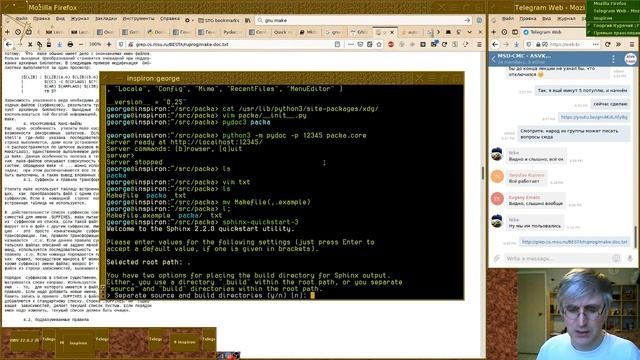Open the gear settings dropdown in menu bar

coord(189,20)
